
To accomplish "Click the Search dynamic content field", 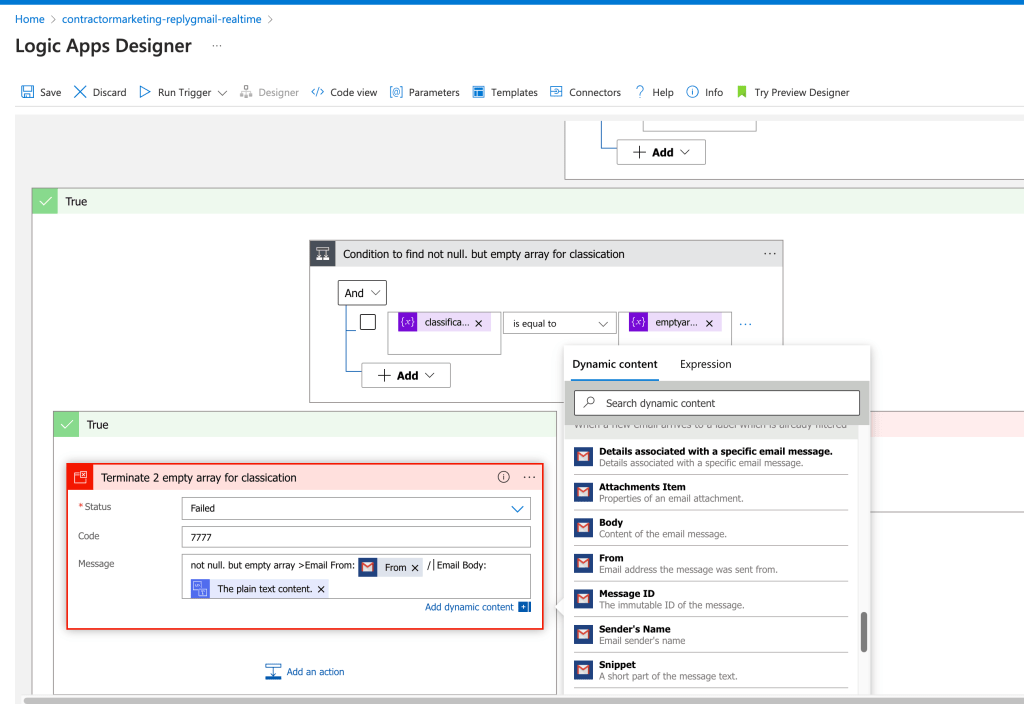I will point(717,403).
